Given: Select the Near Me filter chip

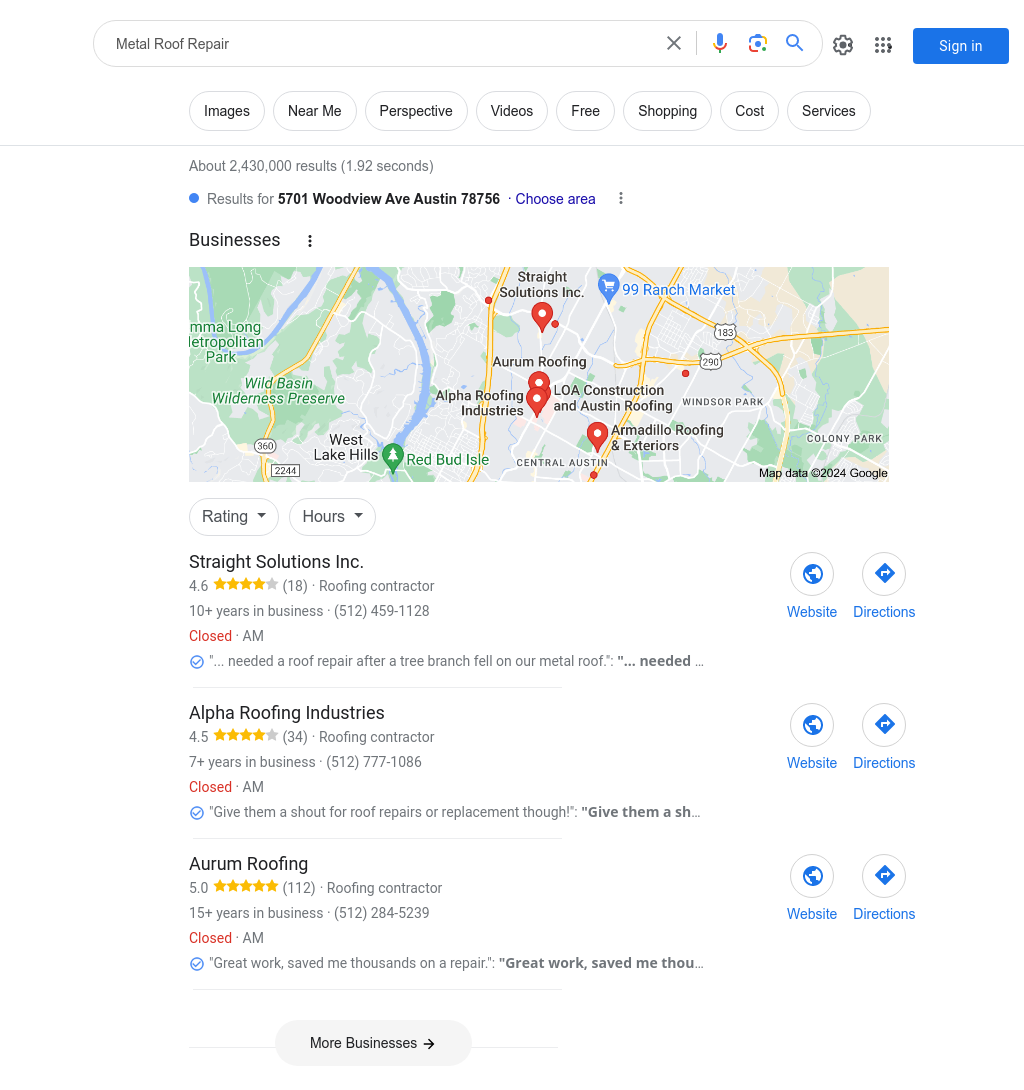Looking at the screenshot, I should tap(315, 111).
